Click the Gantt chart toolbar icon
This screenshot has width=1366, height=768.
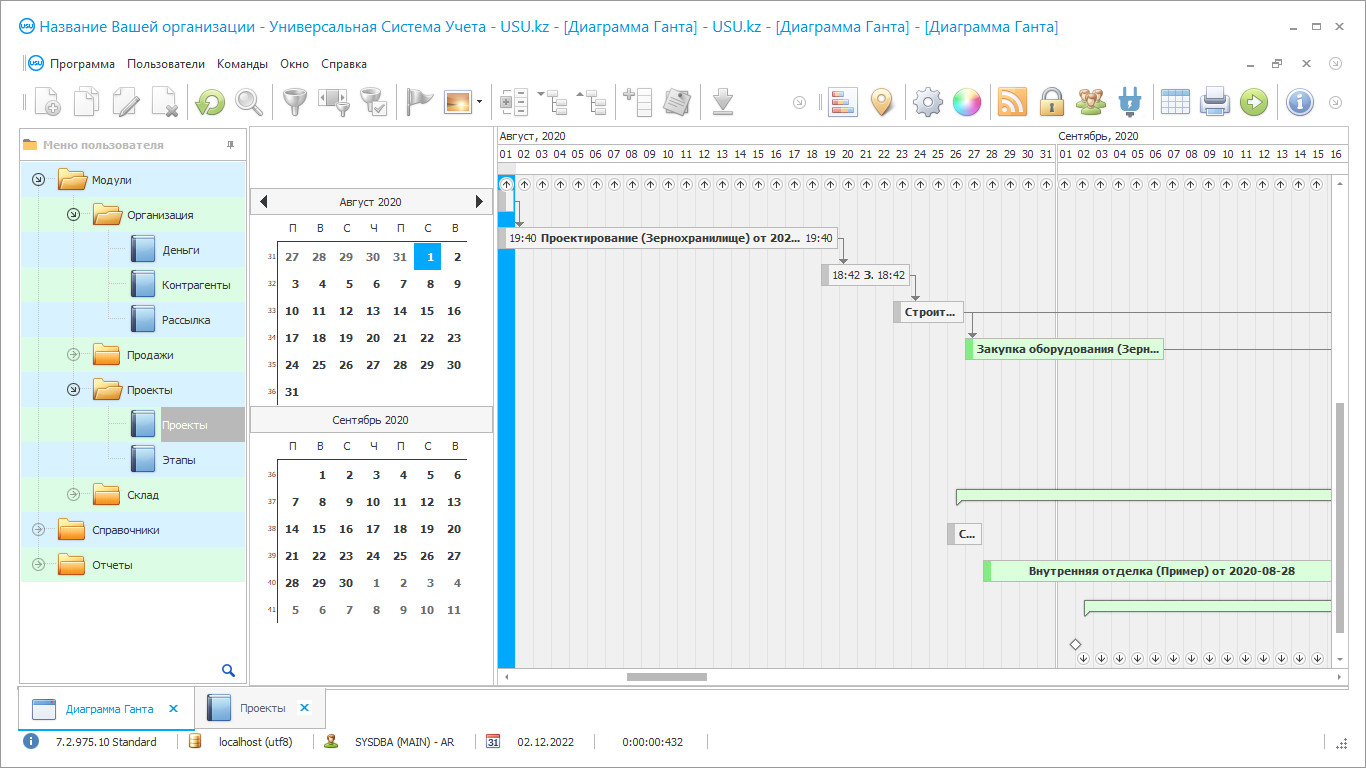click(x=843, y=101)
